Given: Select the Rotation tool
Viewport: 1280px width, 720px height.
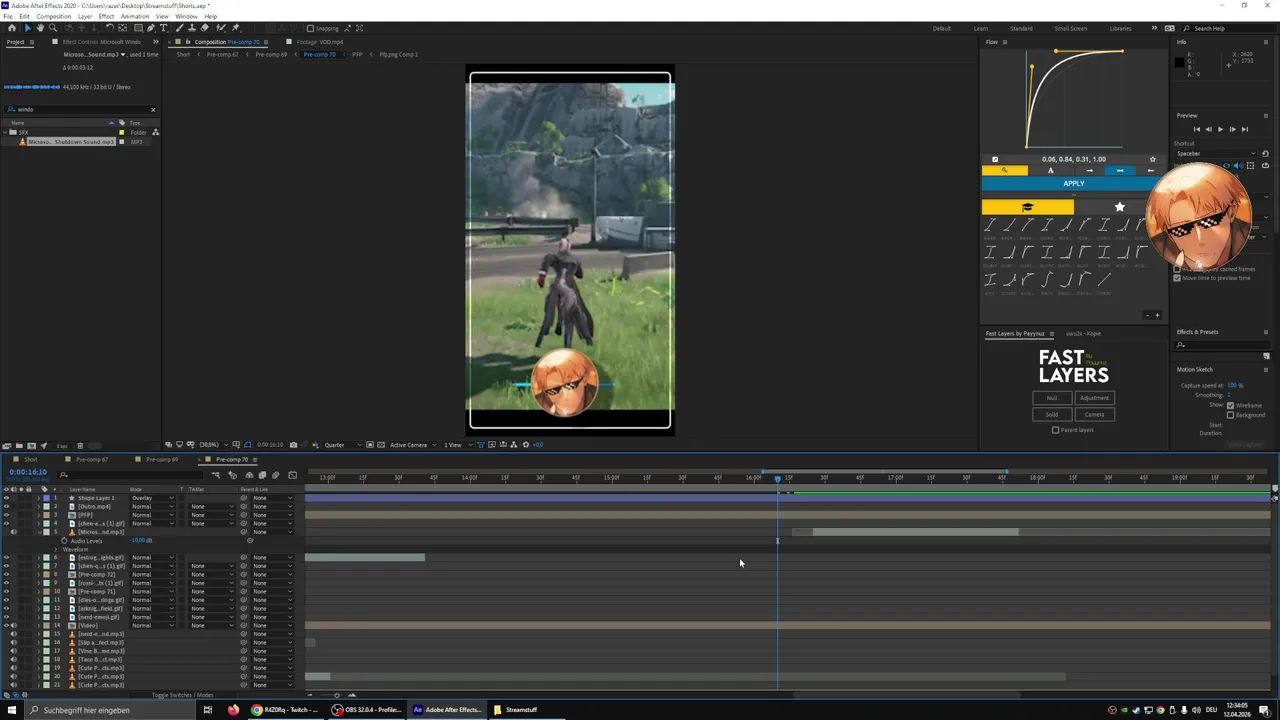Looking at the screenshot, I should coord(109,28).
